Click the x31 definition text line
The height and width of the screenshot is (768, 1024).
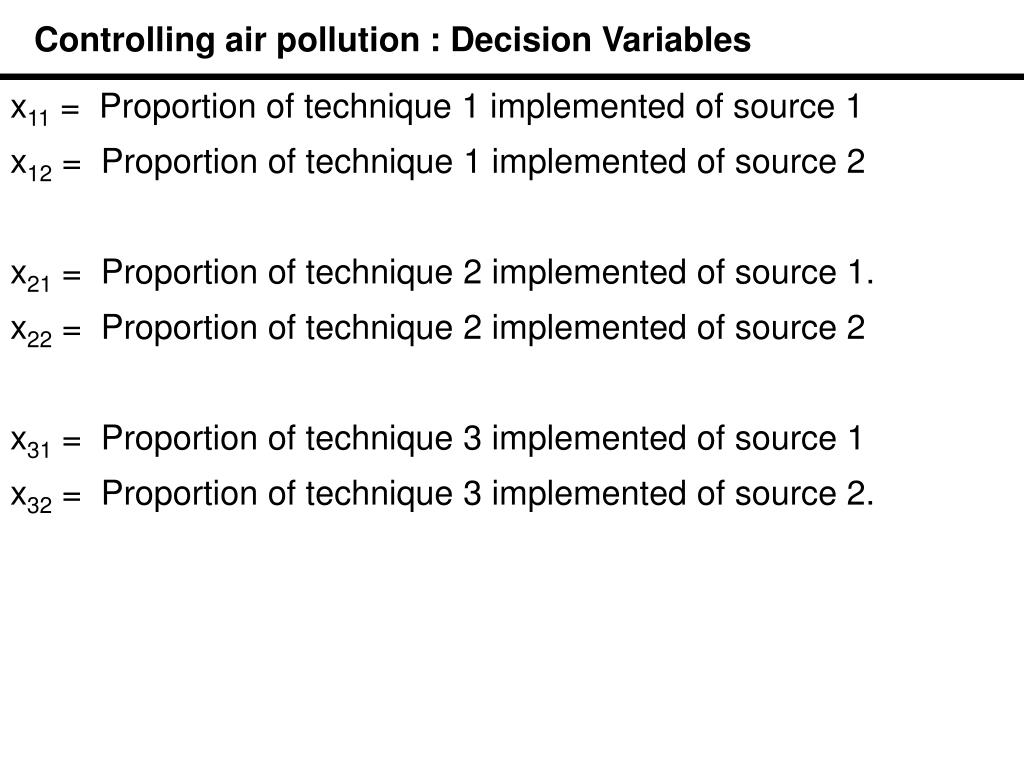tap(482, 438)
